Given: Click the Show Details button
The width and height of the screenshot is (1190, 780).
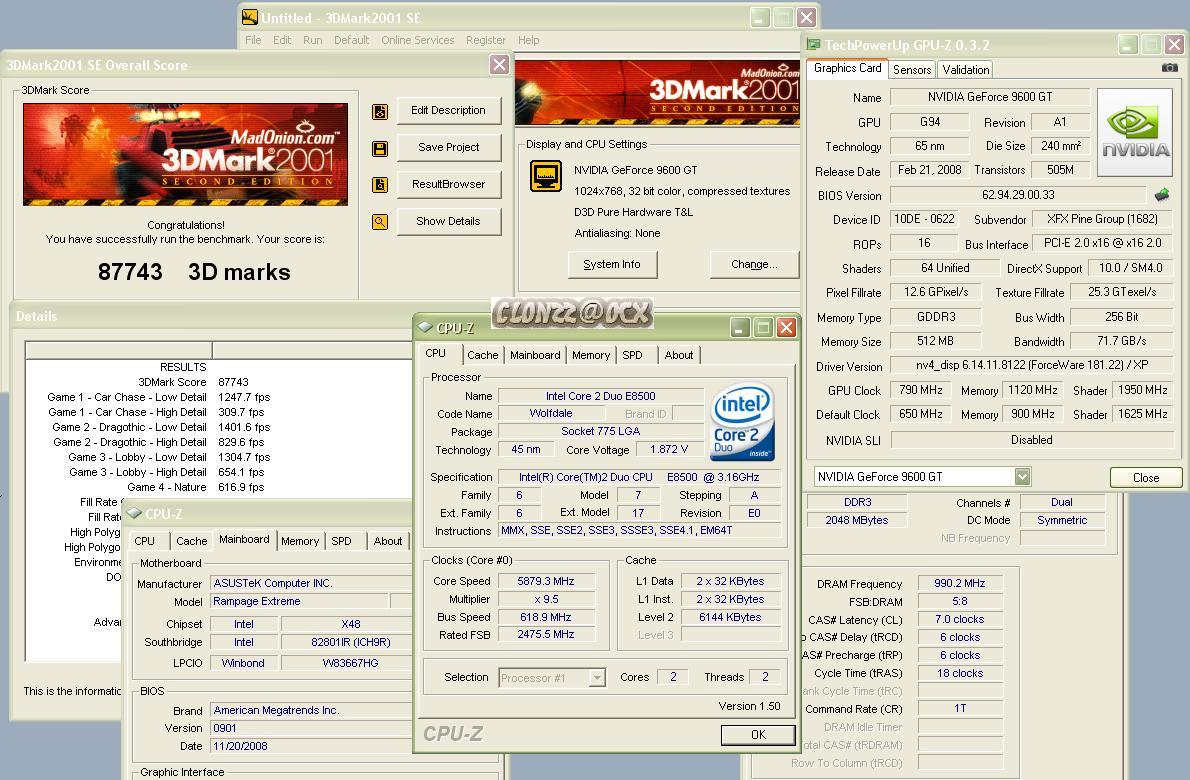Looking at the screenshot, I should pyautogui.click(x=449, y=222).
